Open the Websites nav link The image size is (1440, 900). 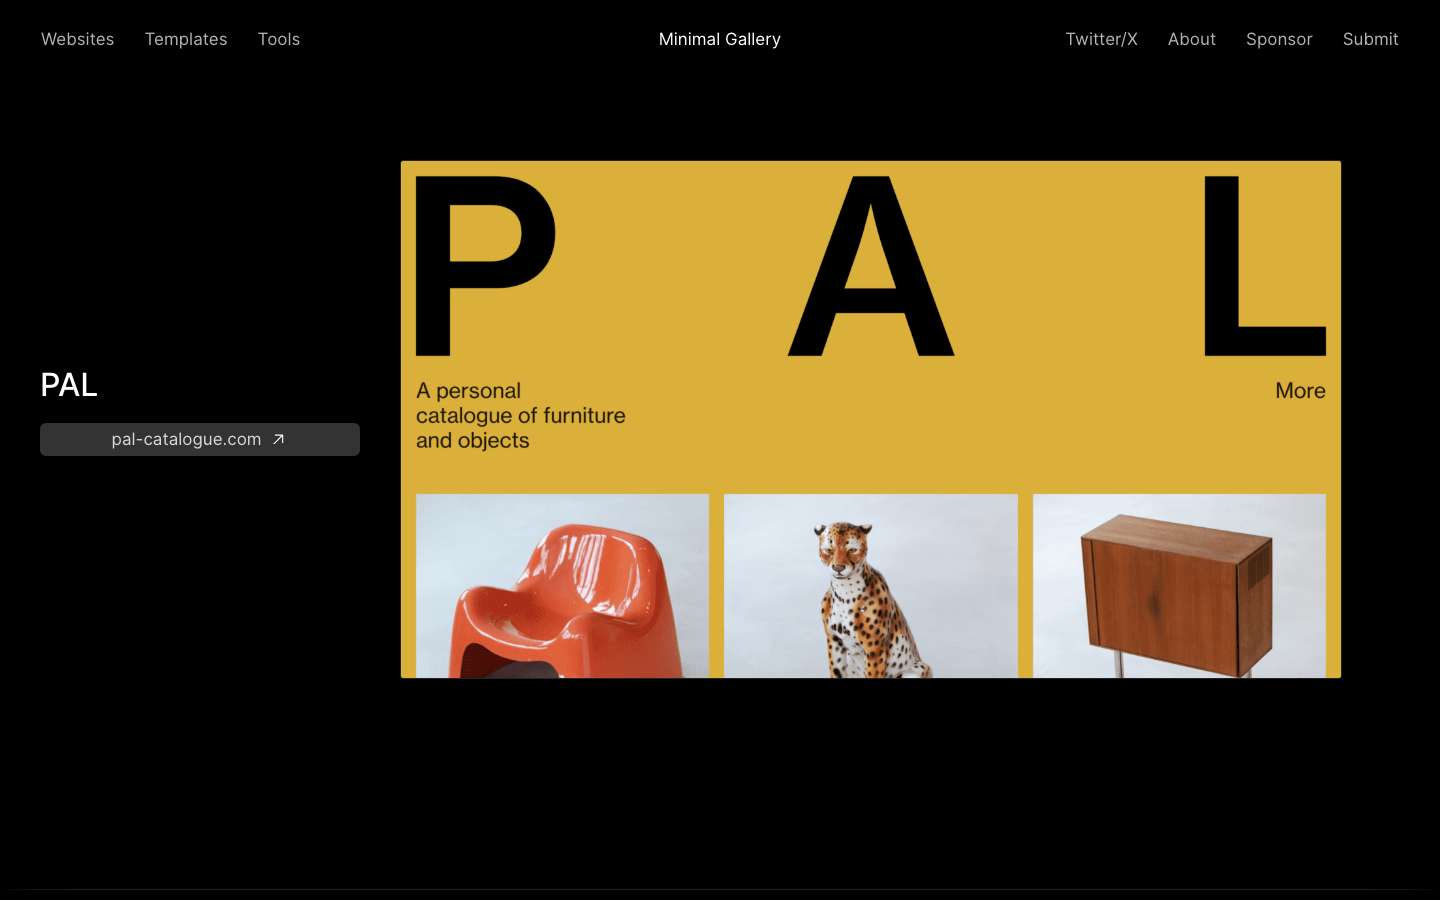click(77, 39)
